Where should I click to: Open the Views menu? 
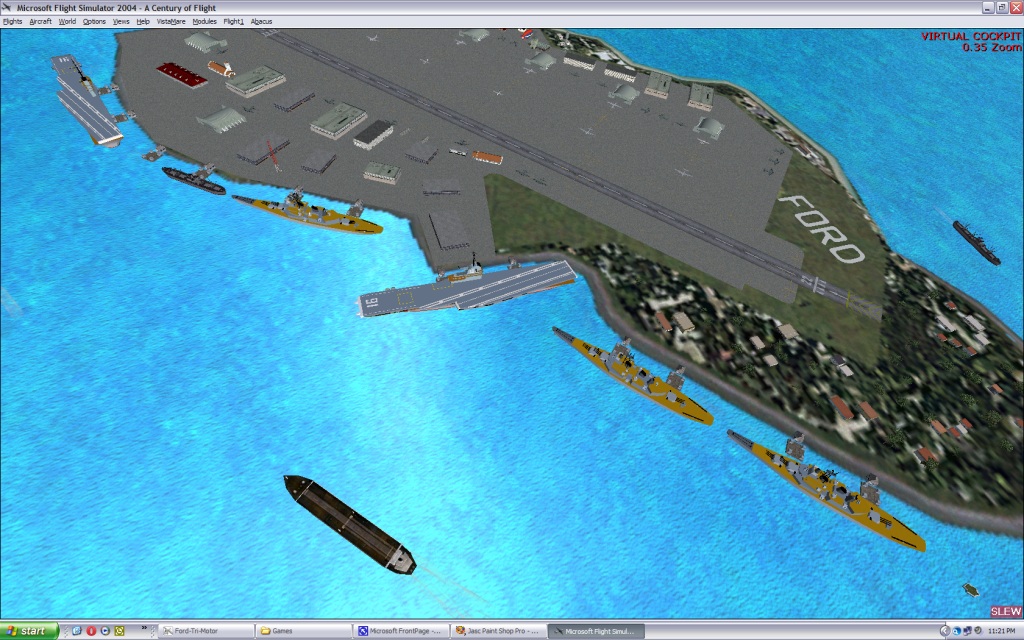pyautogui.click(x=121, y=21)
